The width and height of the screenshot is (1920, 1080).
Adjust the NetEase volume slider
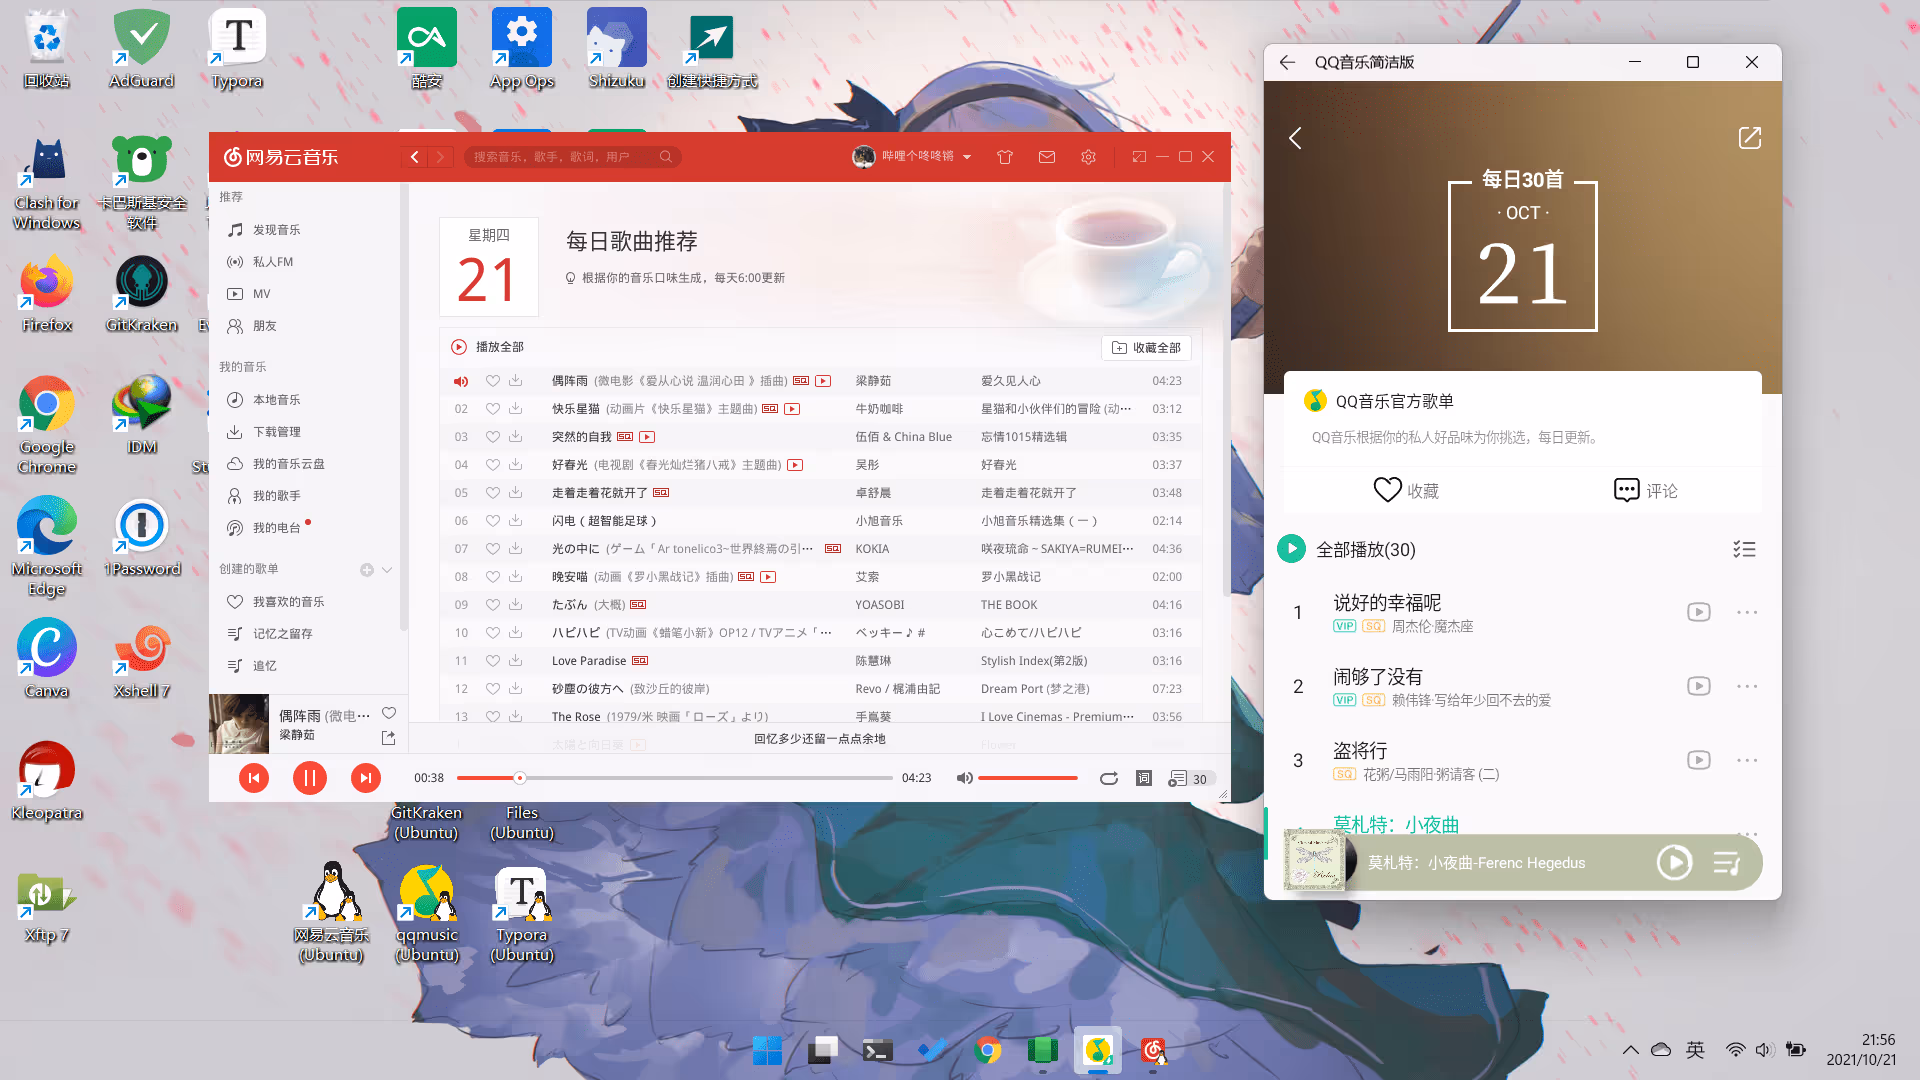[x=1028, y=778]
